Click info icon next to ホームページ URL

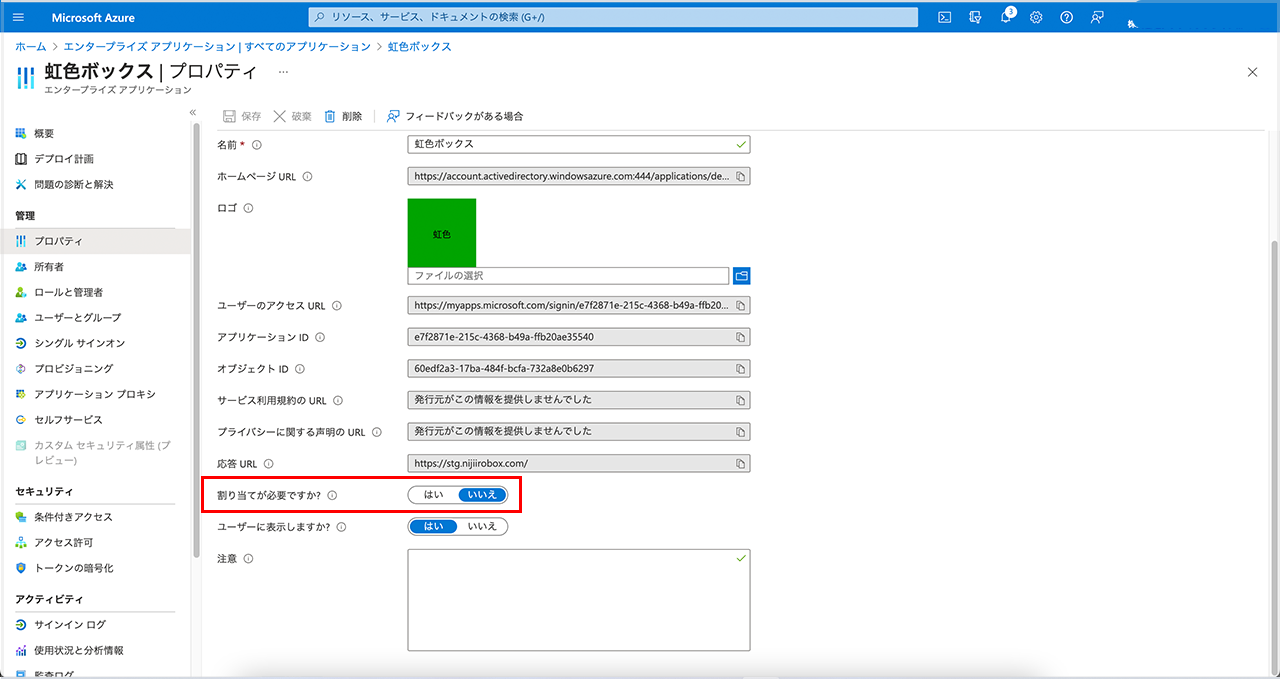[307, 177]
